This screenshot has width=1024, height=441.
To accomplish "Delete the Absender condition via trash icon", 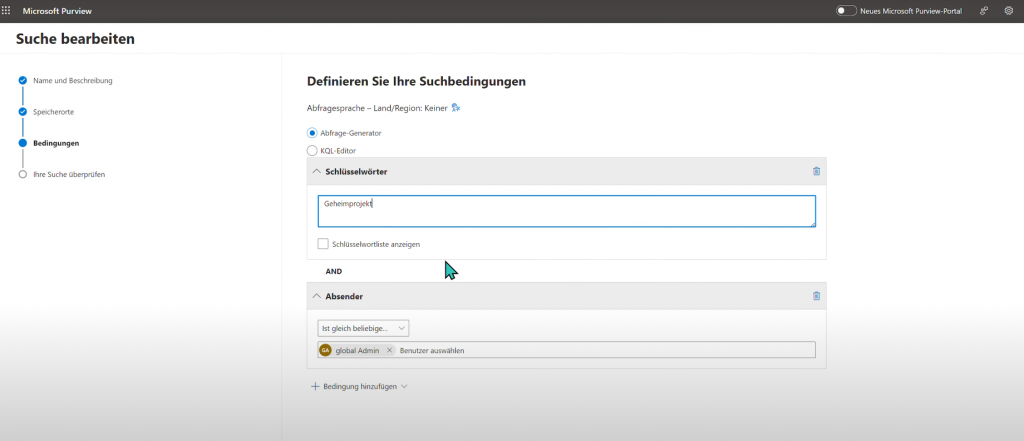I will tap(816, 296).
